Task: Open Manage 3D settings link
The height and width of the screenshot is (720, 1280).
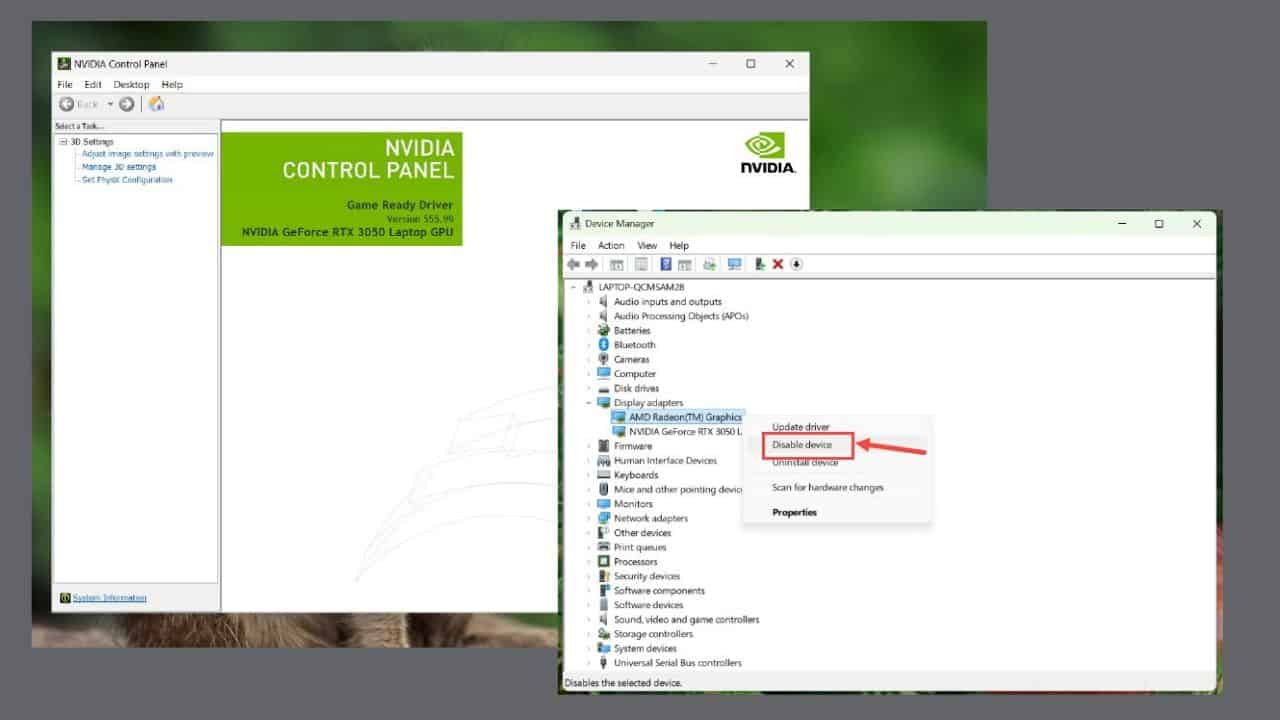Action: [x=119, y=167]
